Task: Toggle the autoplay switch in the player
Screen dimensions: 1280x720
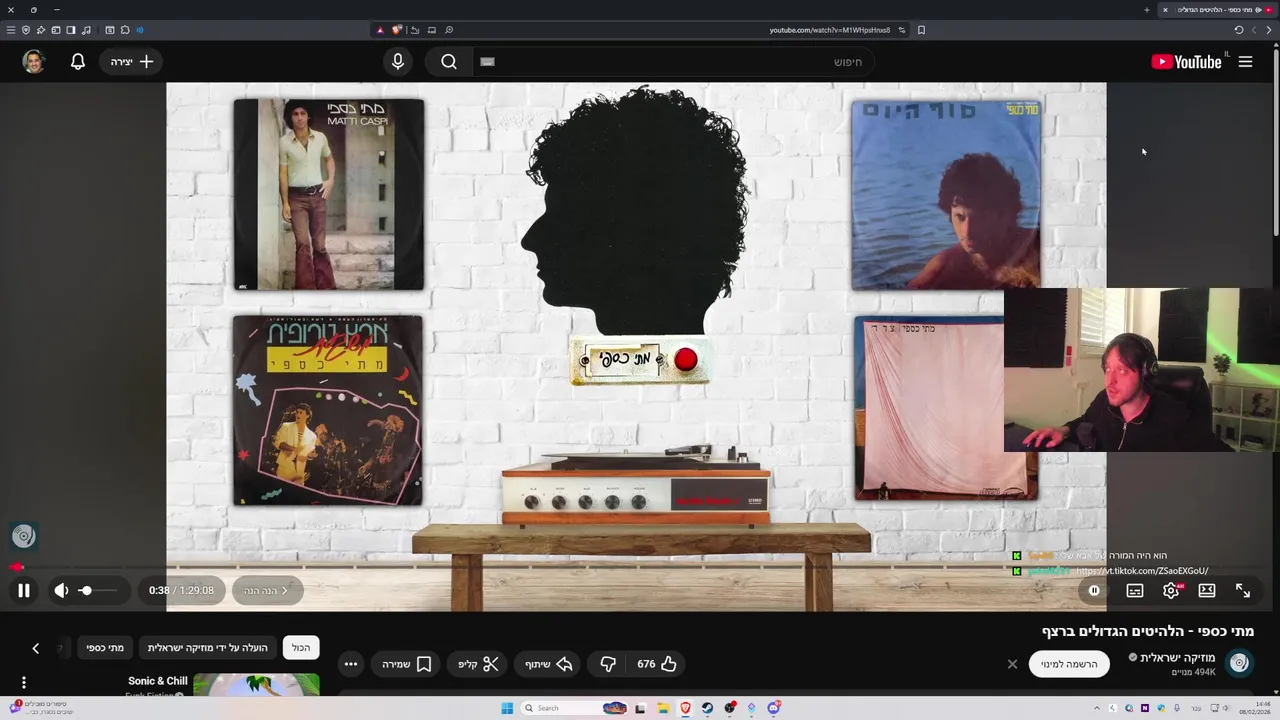Action: point(1094,591)
